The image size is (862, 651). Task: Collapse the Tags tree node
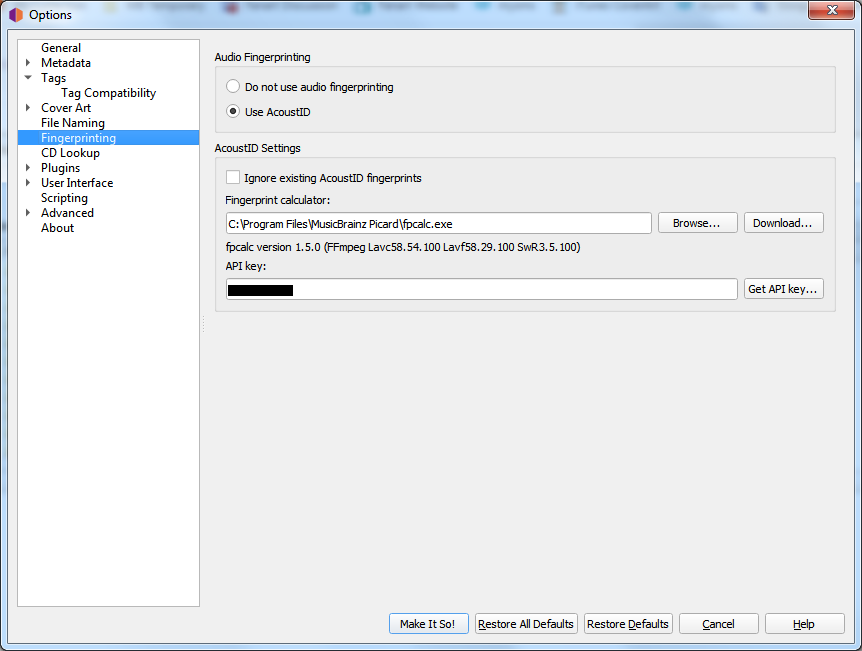point(28,78)
